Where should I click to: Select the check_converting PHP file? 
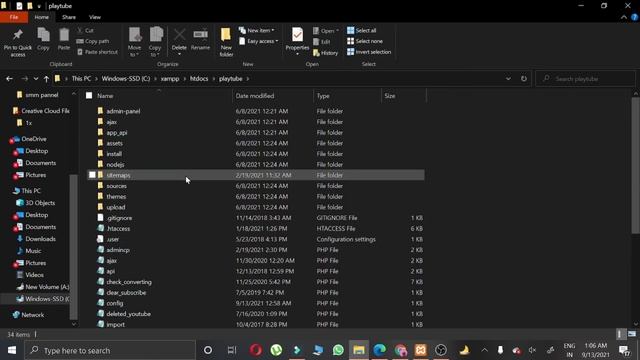(129, 282)
